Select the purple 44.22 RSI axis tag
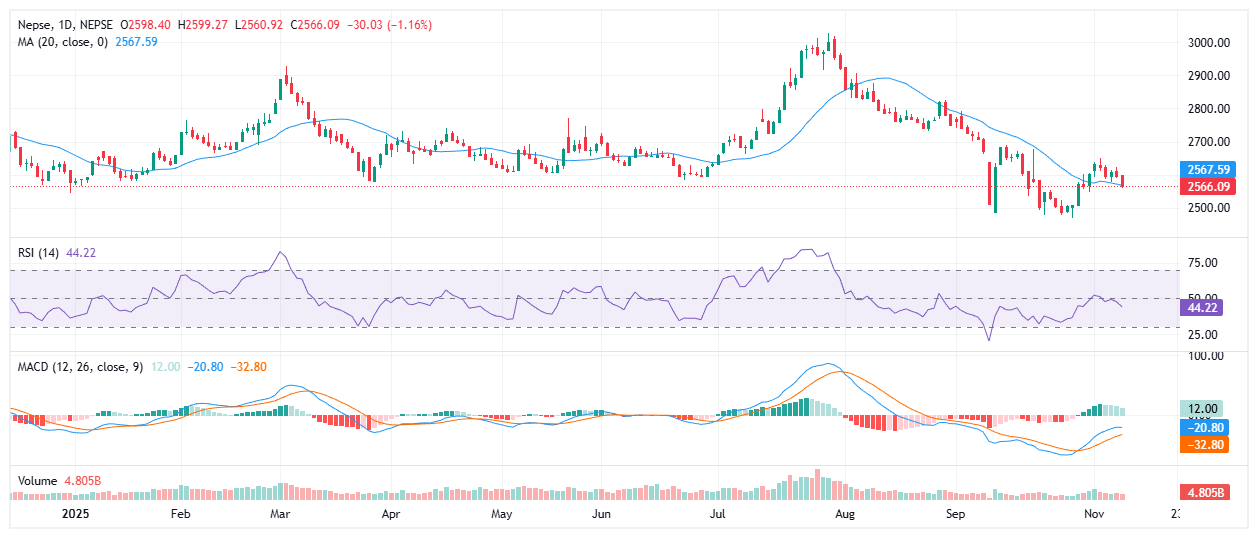Image resolution: width=1258 pixels, height=538 pixels. (x=1203, y=310)
